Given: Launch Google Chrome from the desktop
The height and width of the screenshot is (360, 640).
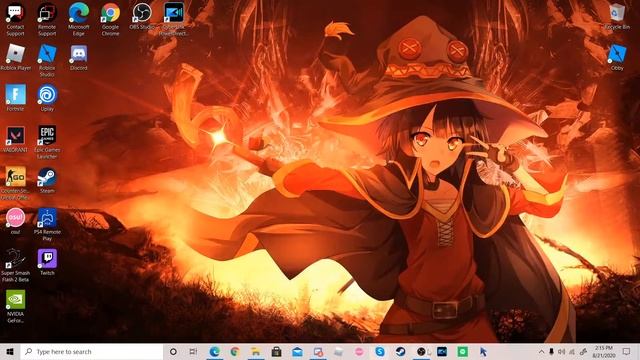Looking at the screenshot, I should point(110,20).
